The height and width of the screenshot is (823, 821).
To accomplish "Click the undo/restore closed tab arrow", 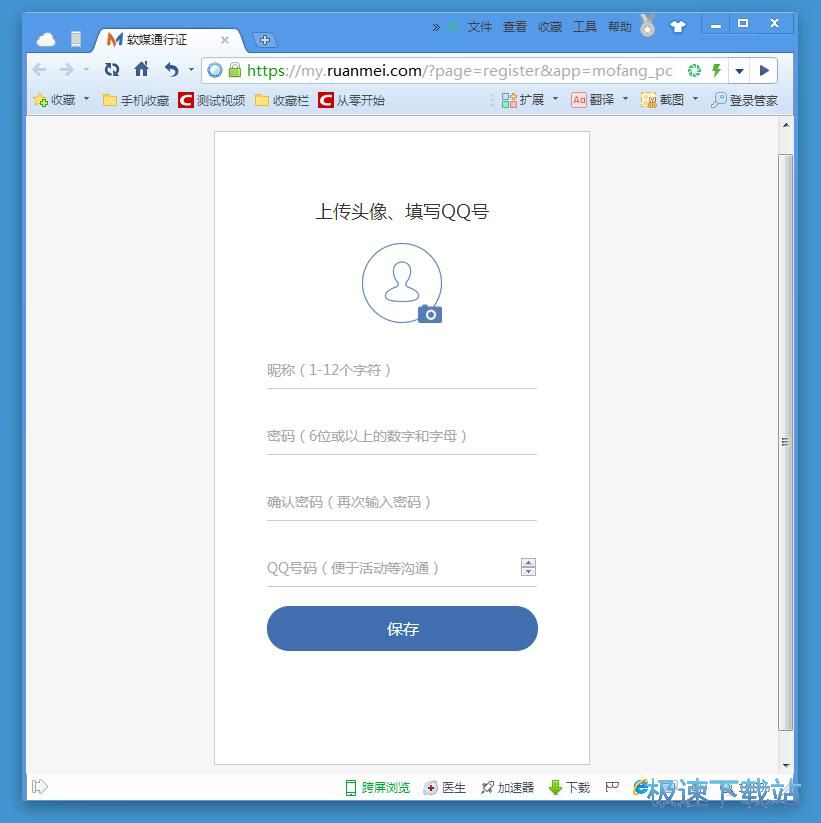I will (171, 69).
